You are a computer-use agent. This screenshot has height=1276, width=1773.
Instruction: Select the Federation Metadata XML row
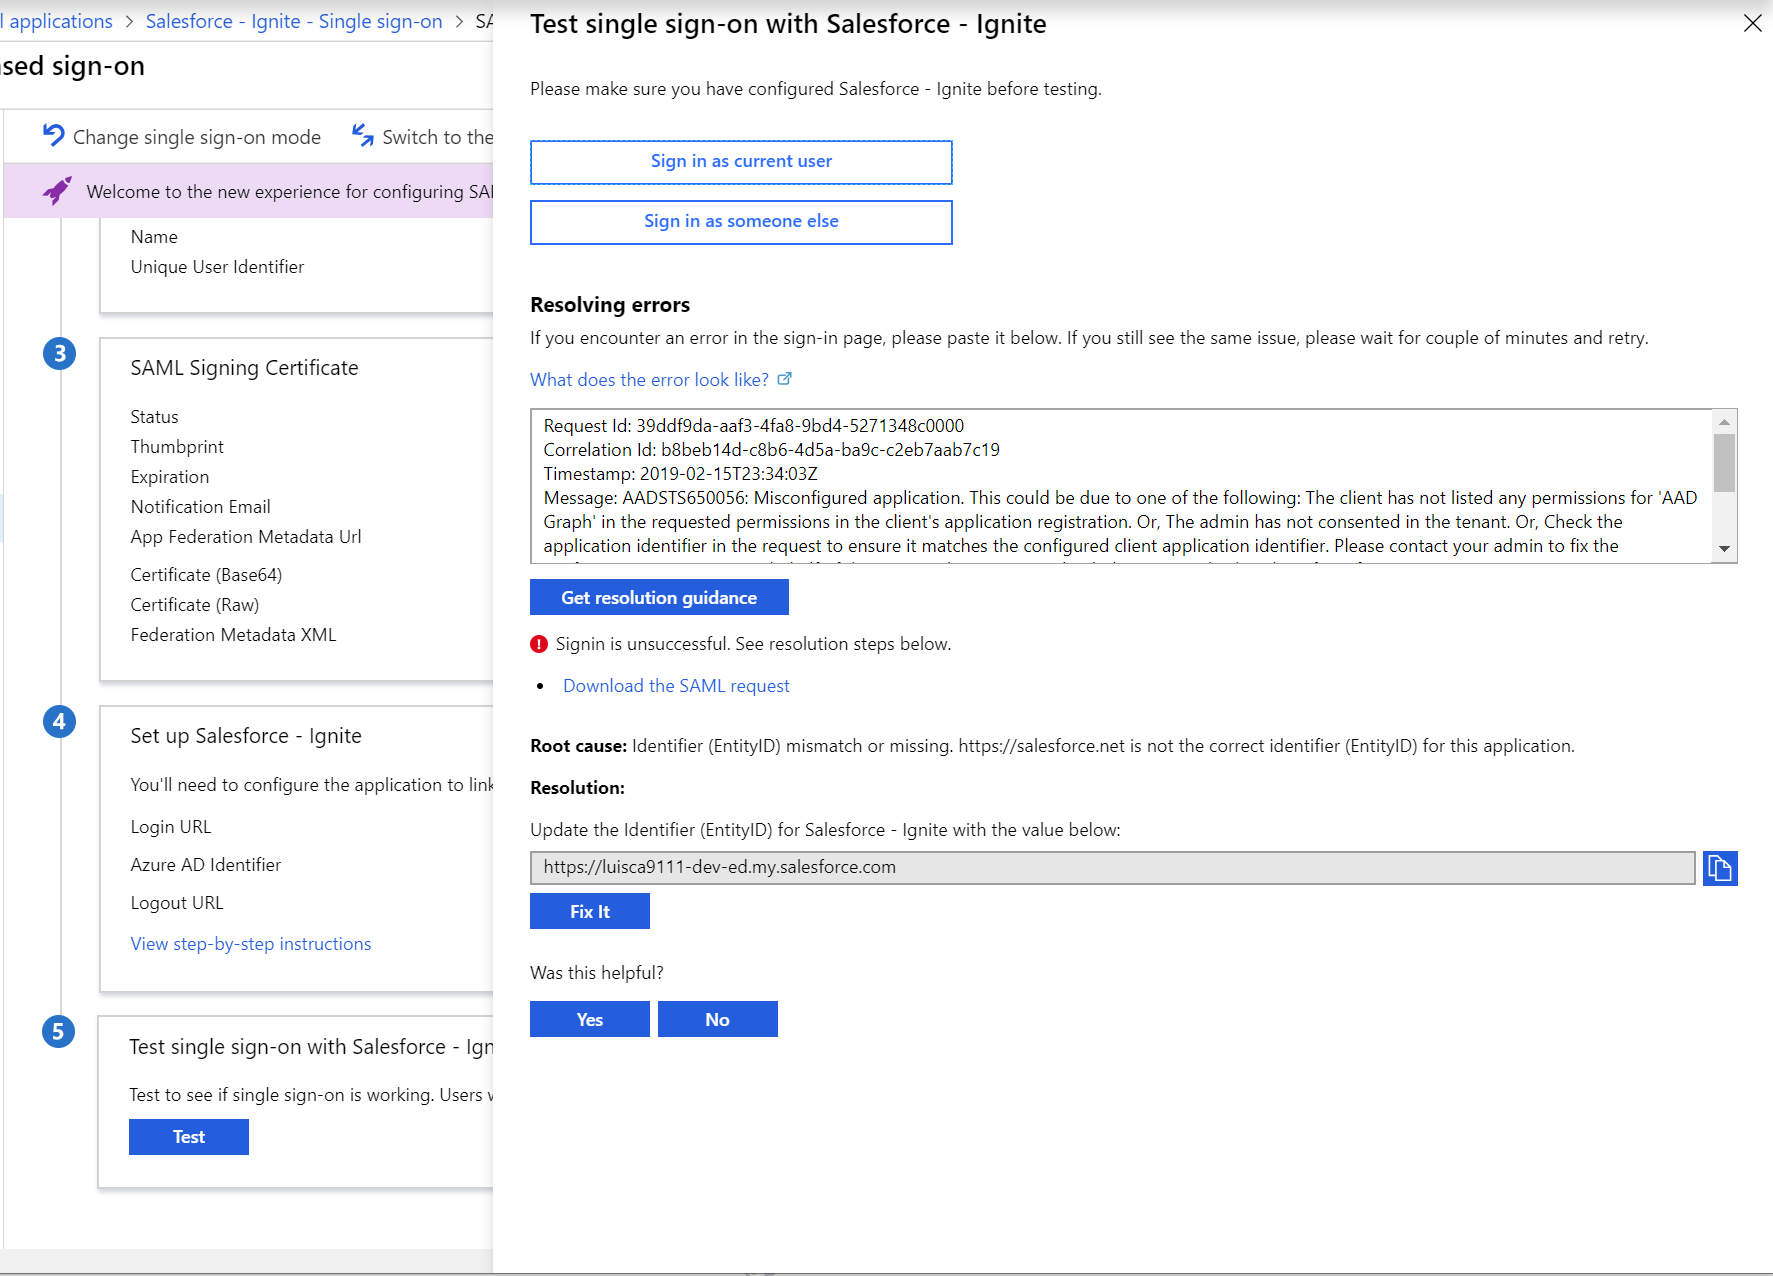point(233,635)
